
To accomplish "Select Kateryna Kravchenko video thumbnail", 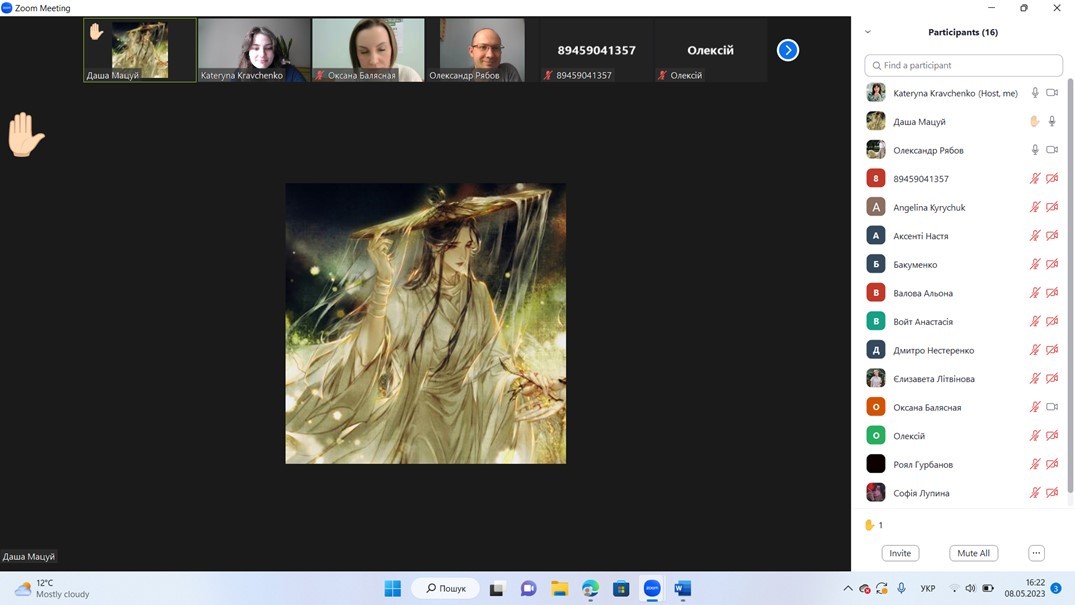I will point(254,50).
